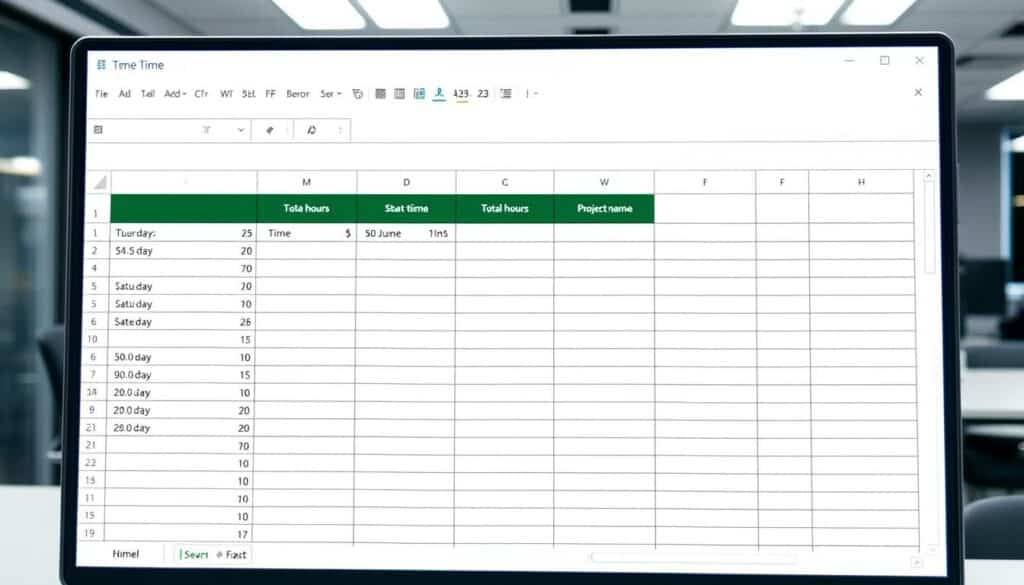This screenshot has width=1024, height=585.
Task: Select column header W
Action: click(604, 182)
